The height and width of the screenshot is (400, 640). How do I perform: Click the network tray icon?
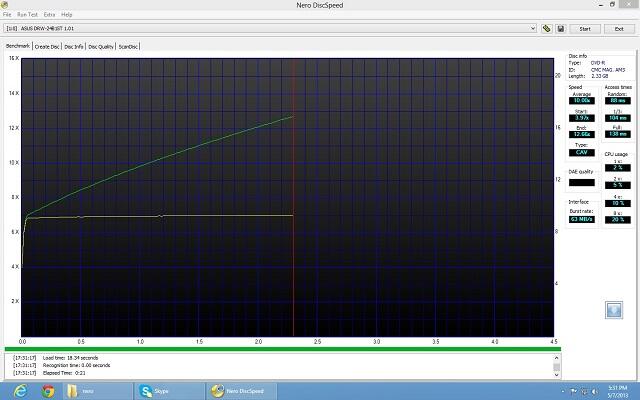[x=584, y=391]
